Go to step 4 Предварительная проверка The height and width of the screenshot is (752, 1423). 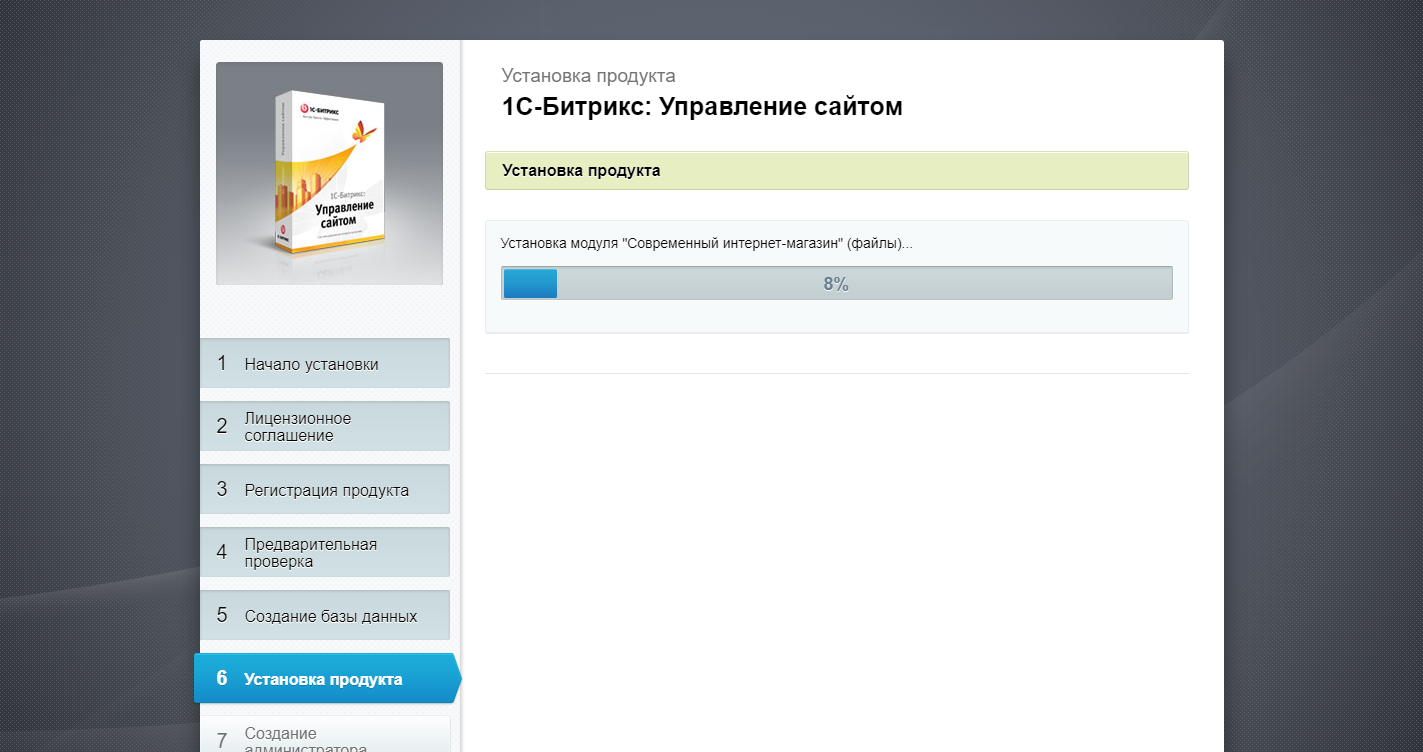(325, 552)
